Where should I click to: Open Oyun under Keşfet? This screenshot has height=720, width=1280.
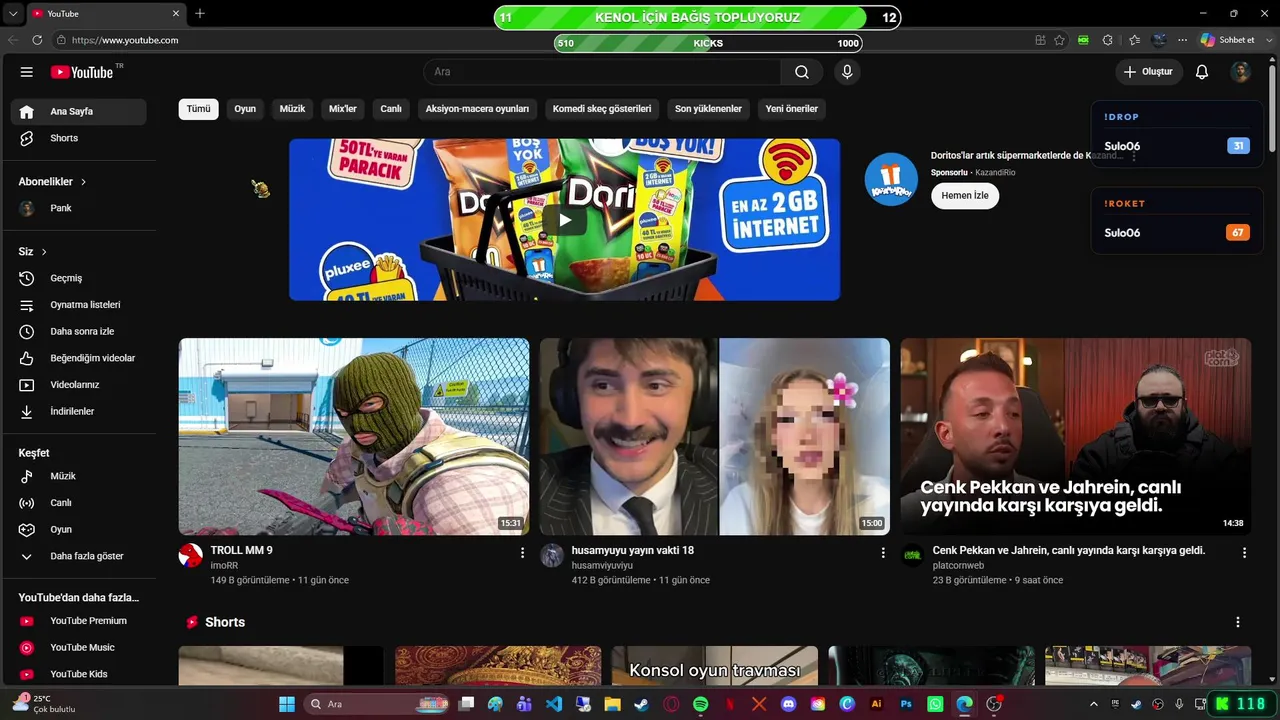click(x=79, y=529)
